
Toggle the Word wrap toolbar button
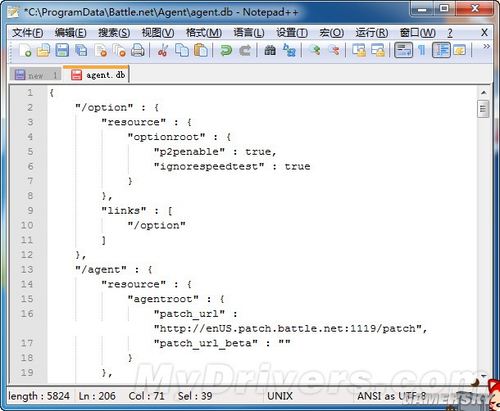tap(403, 50)
